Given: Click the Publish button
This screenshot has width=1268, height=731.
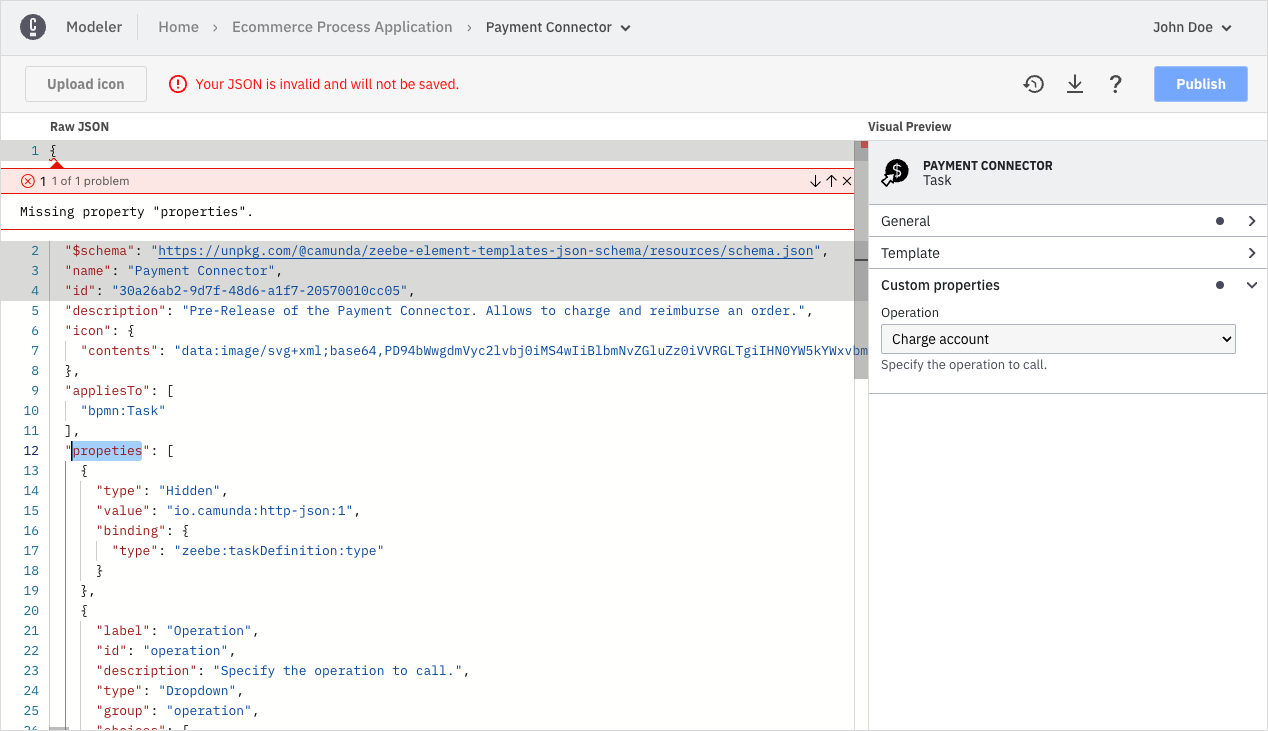Looking at the screenshot, I should point(1200,84).
